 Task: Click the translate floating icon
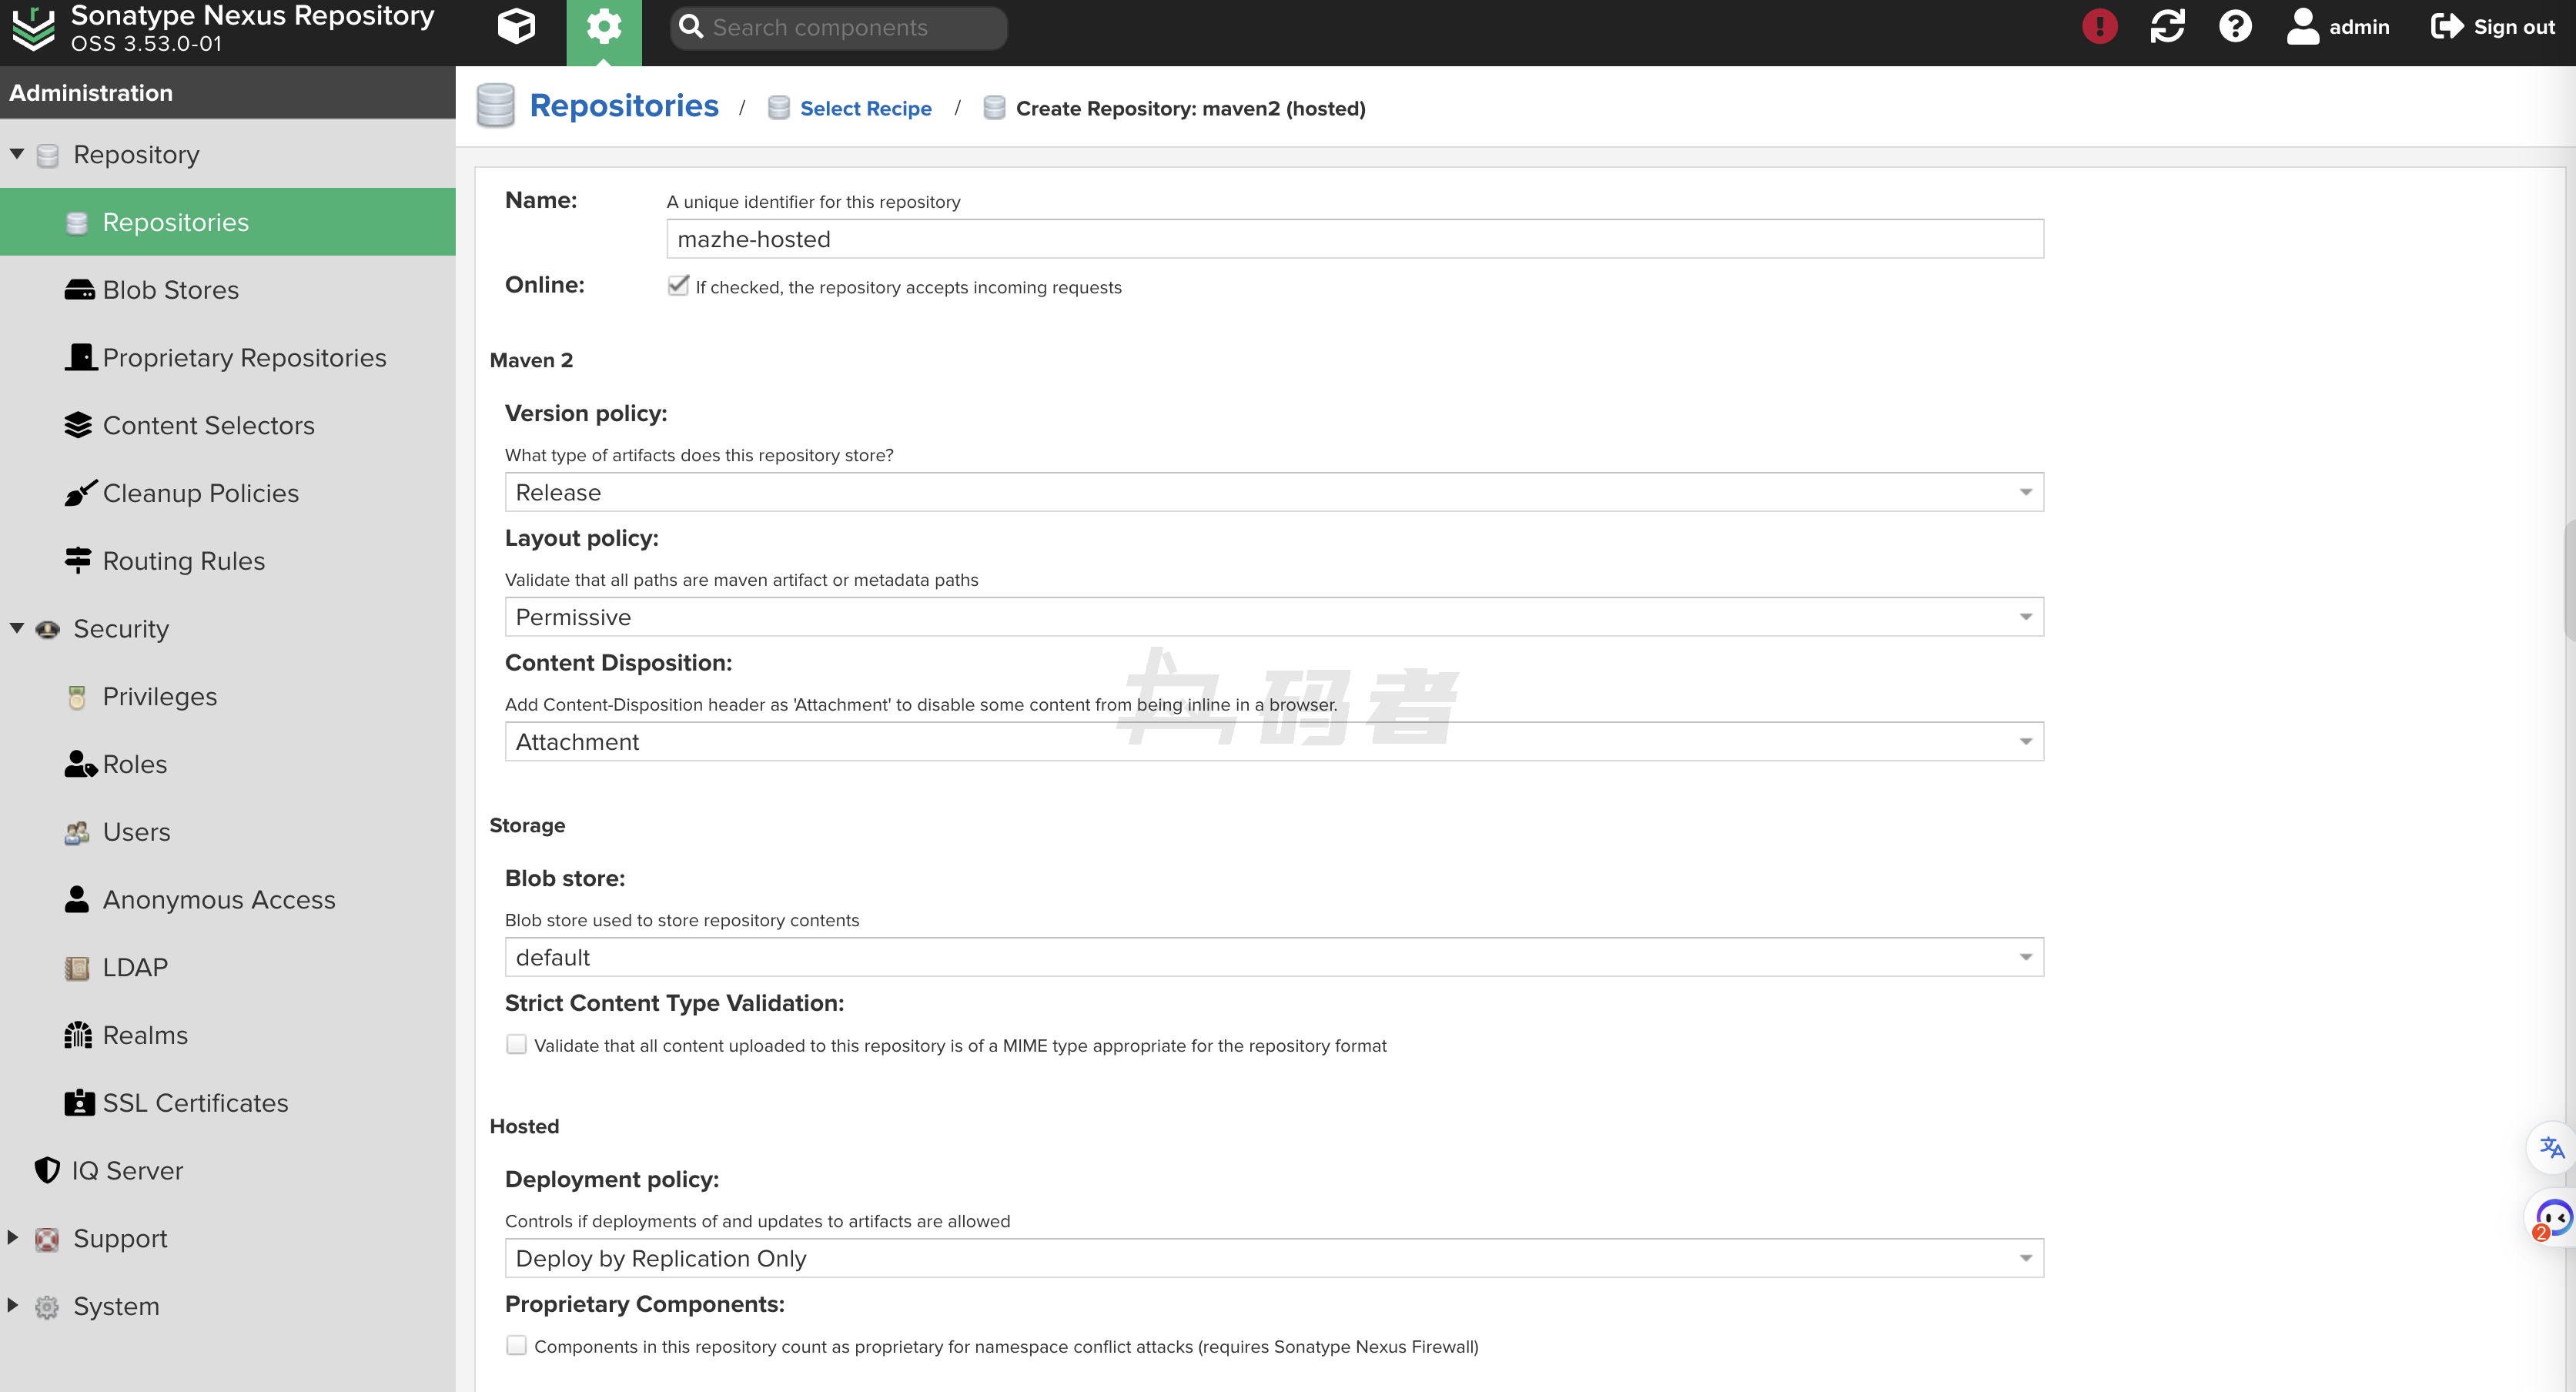[2551, 1147]
